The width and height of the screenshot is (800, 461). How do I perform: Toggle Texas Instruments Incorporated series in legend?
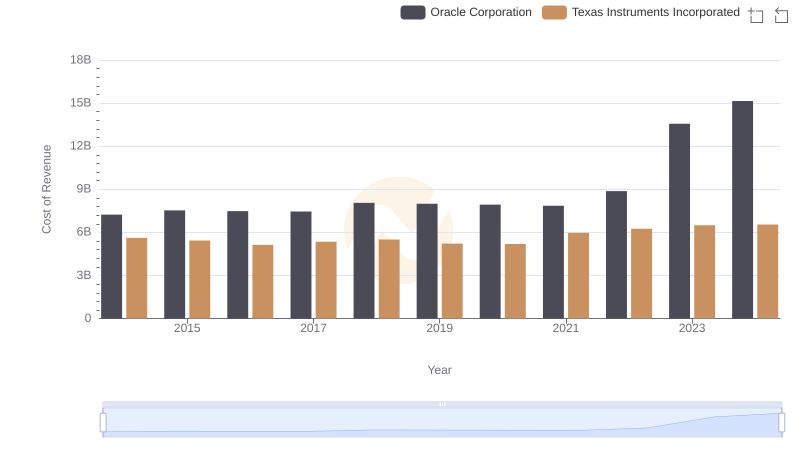click(x=641, y=12)
